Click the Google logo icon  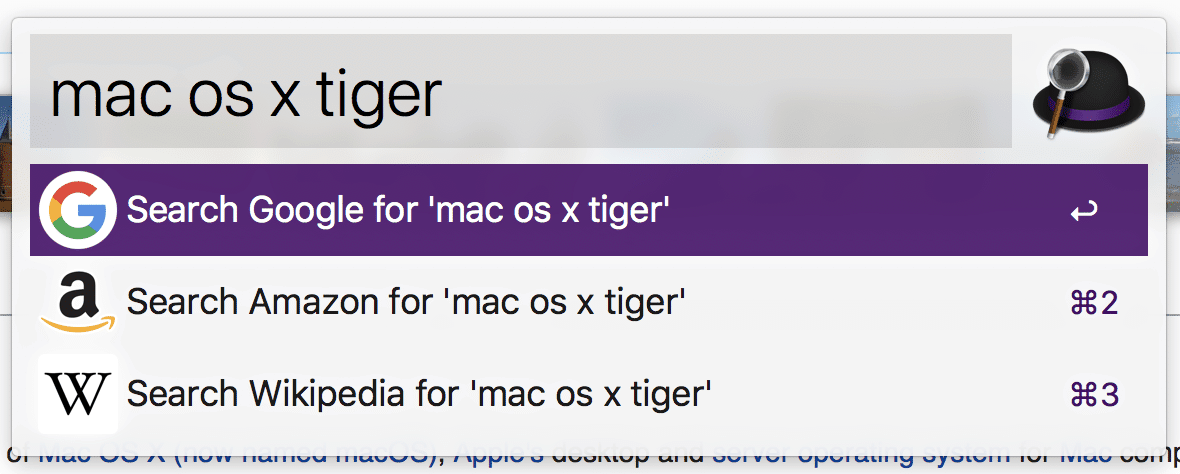[x=78, y=210]
